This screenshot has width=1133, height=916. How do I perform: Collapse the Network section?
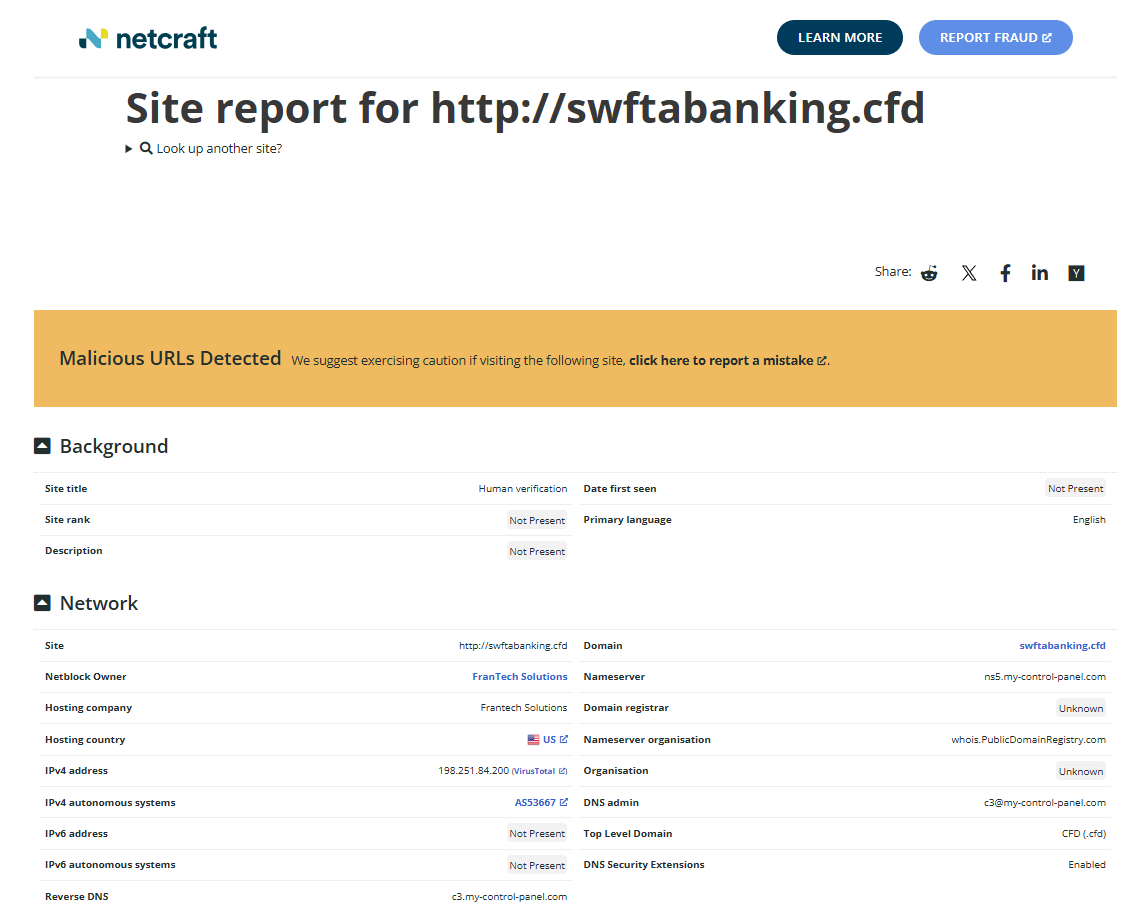click(43, 602)
